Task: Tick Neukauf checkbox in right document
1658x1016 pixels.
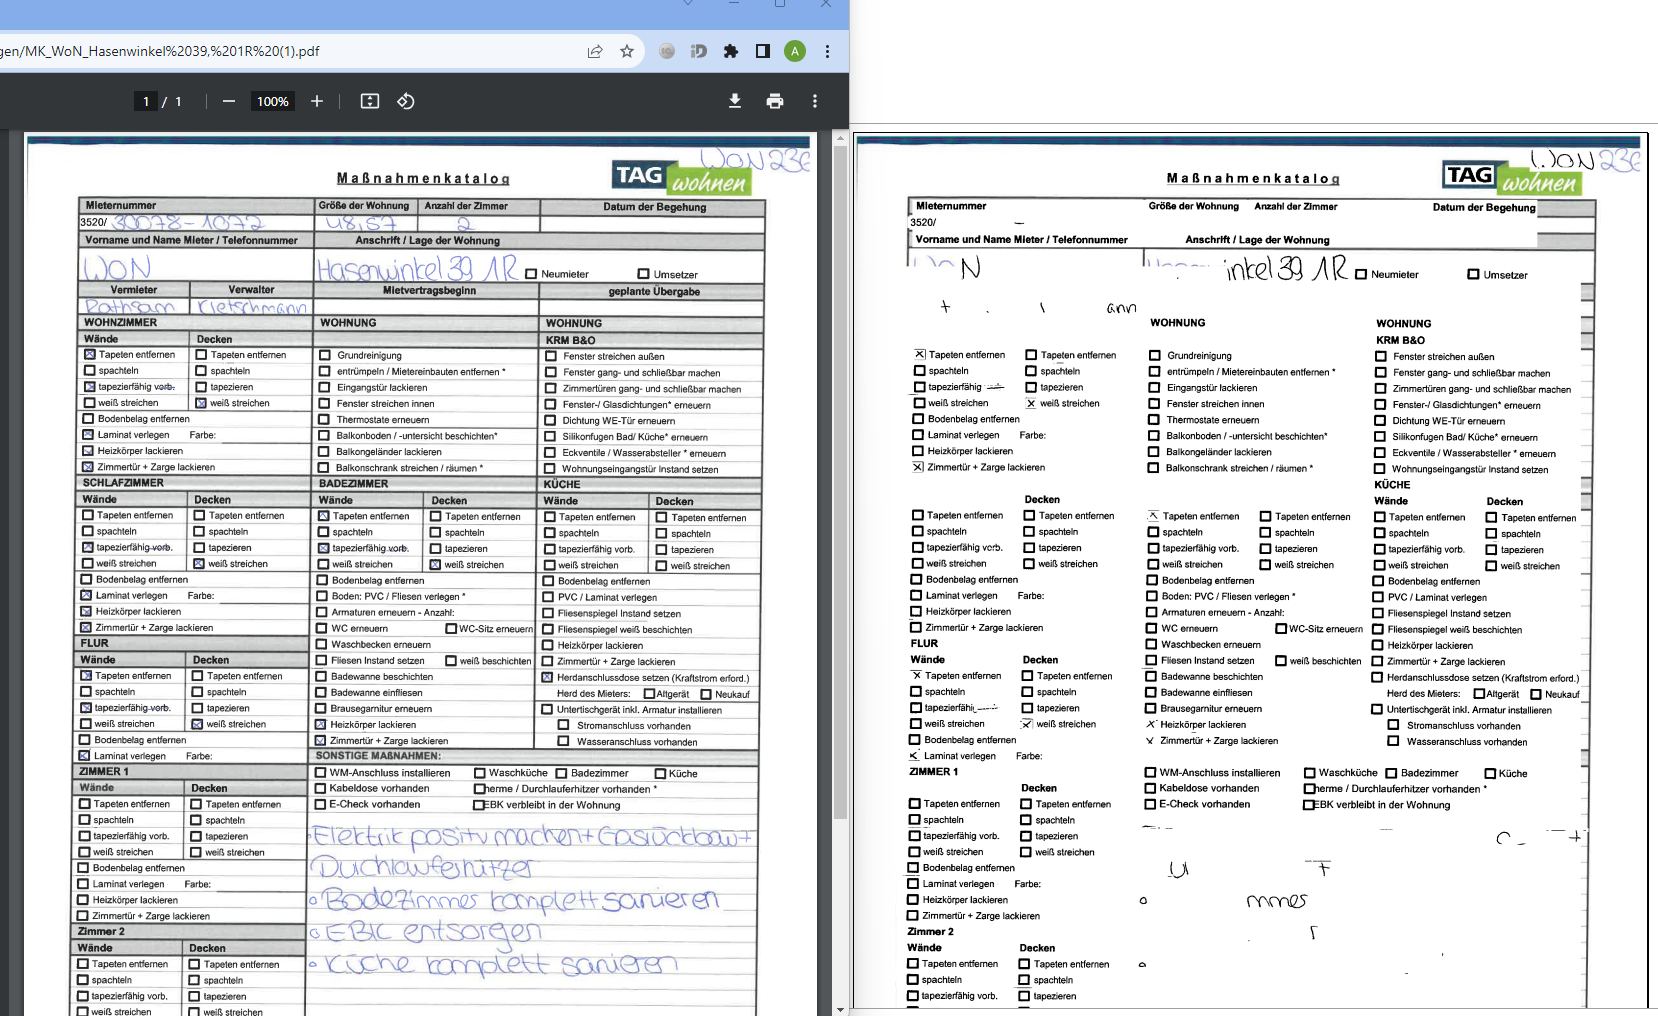Action: point(1536,694)
